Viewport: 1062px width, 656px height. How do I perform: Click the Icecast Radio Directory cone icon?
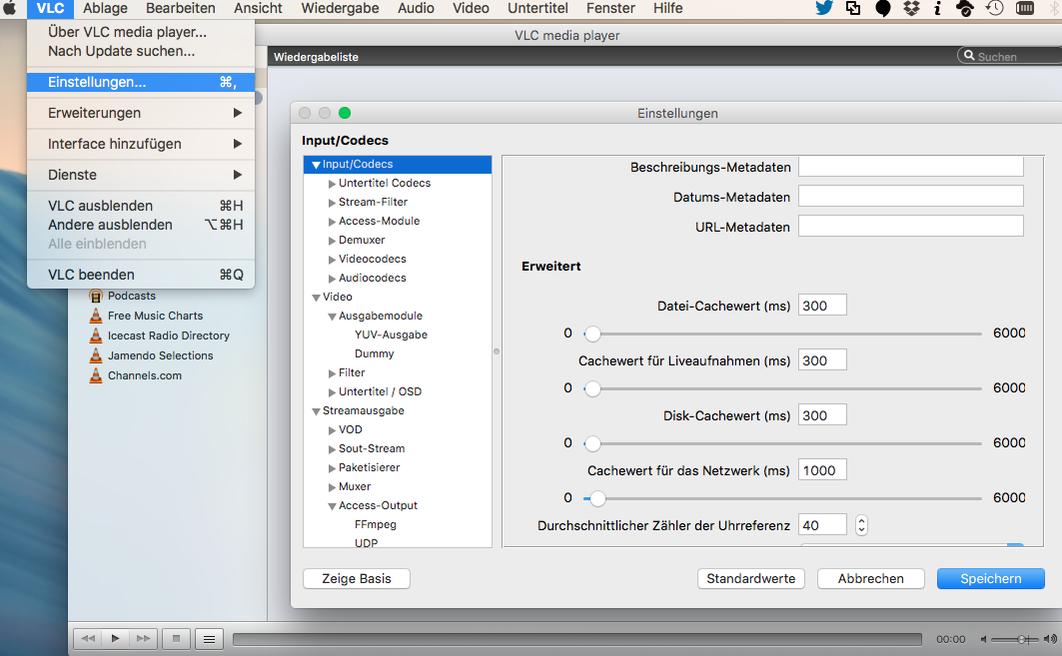[x=95, y=335]
